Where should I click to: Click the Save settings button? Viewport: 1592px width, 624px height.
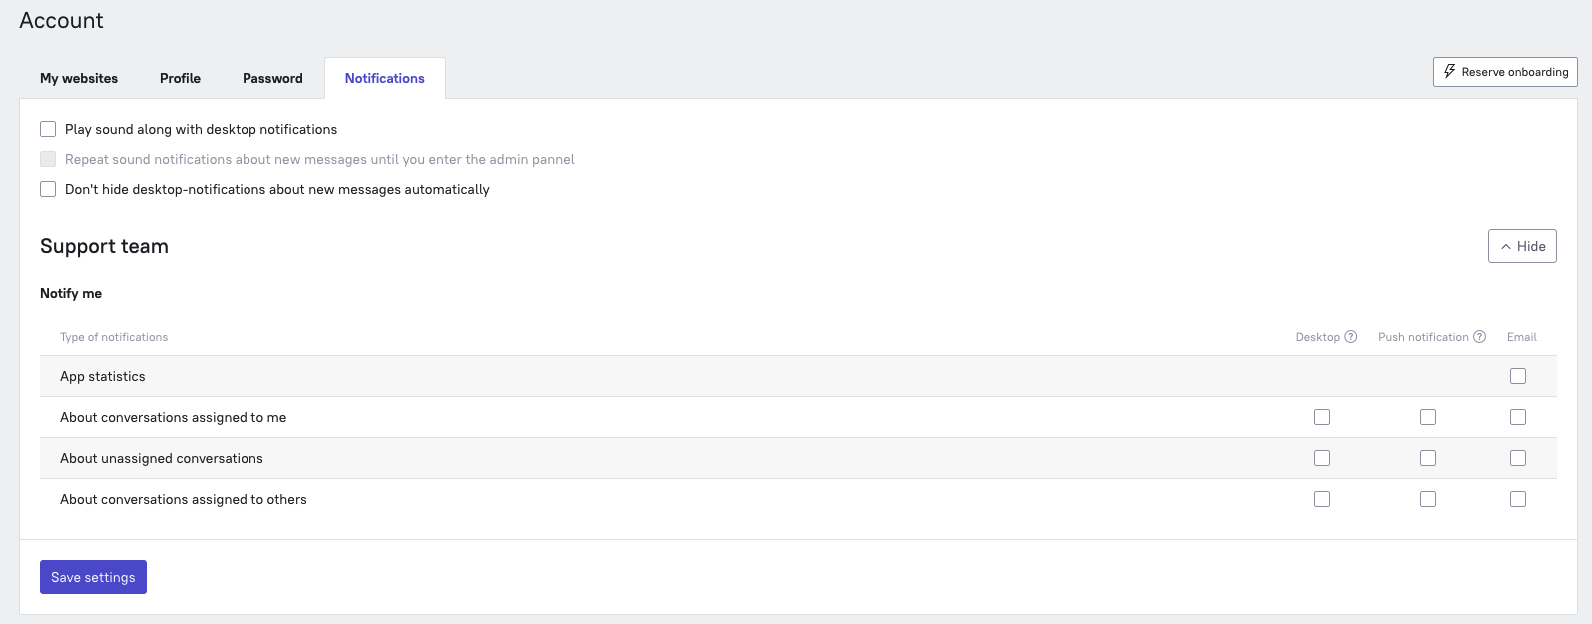(93, 577)
